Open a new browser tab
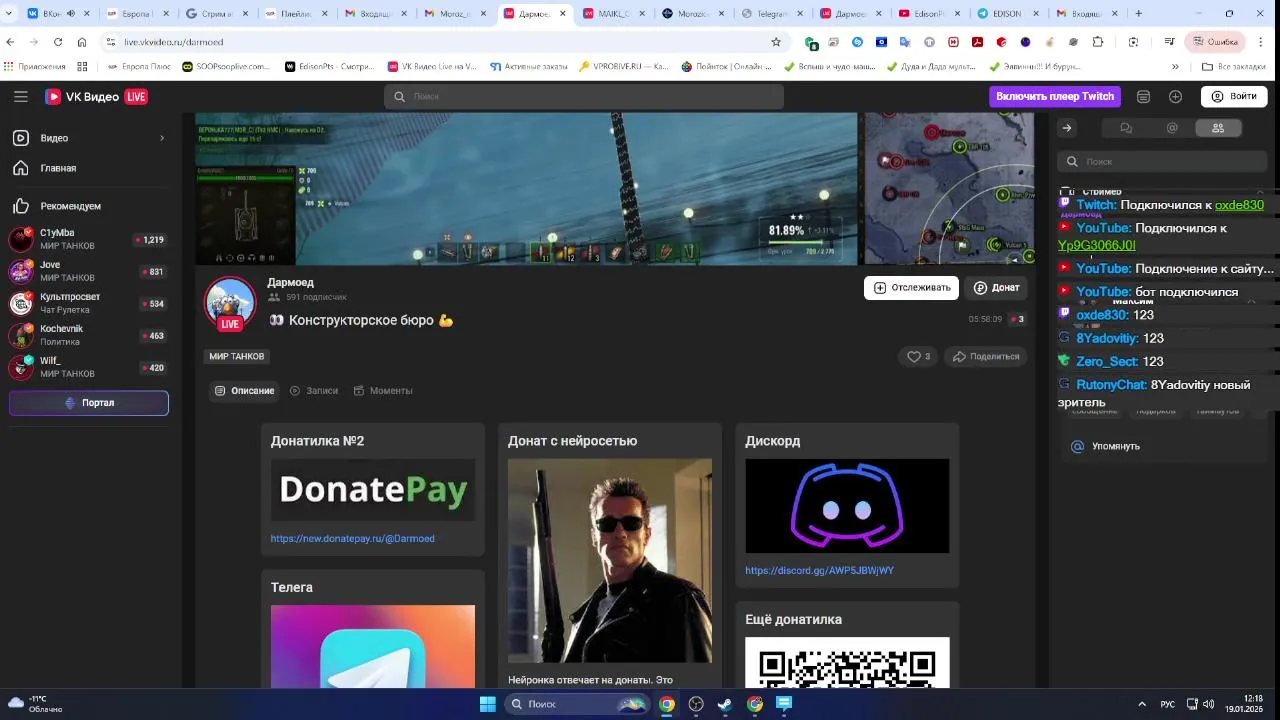This screenshot has width=1280, height=720. [1138, 14]
